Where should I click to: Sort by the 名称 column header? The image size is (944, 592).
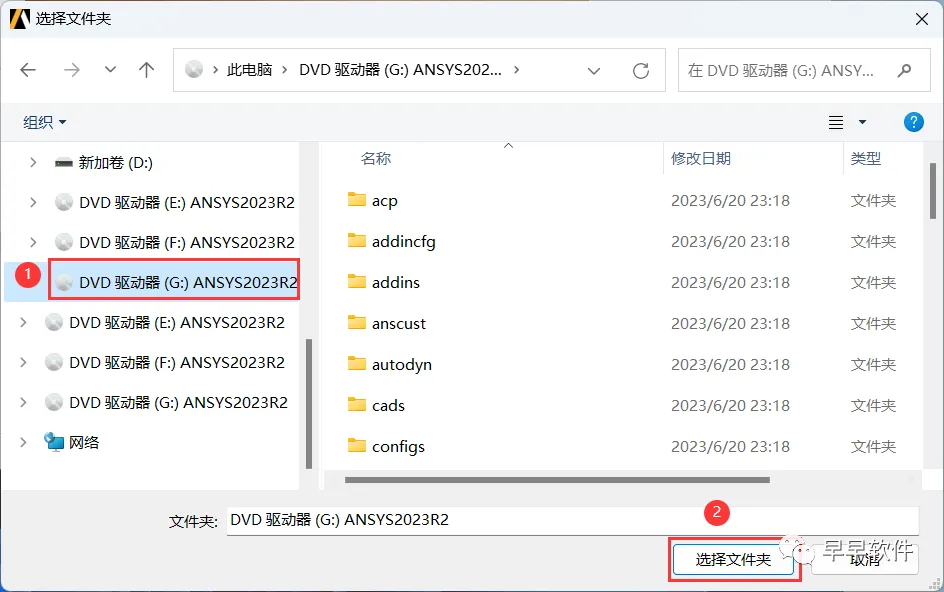click(376, 158)
